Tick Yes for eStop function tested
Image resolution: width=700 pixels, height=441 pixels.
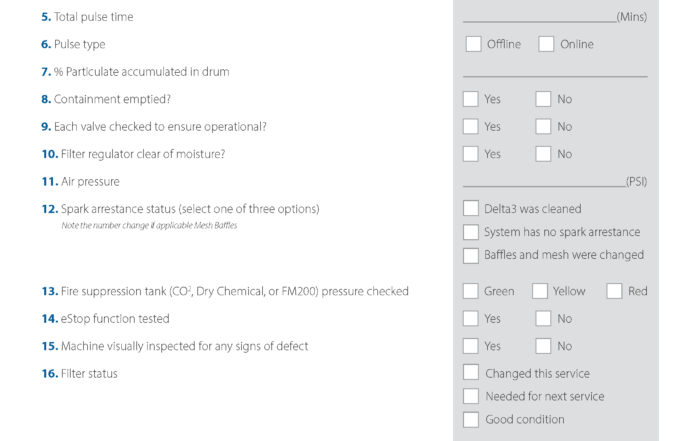pyautogui.click(x=471, y=319)
